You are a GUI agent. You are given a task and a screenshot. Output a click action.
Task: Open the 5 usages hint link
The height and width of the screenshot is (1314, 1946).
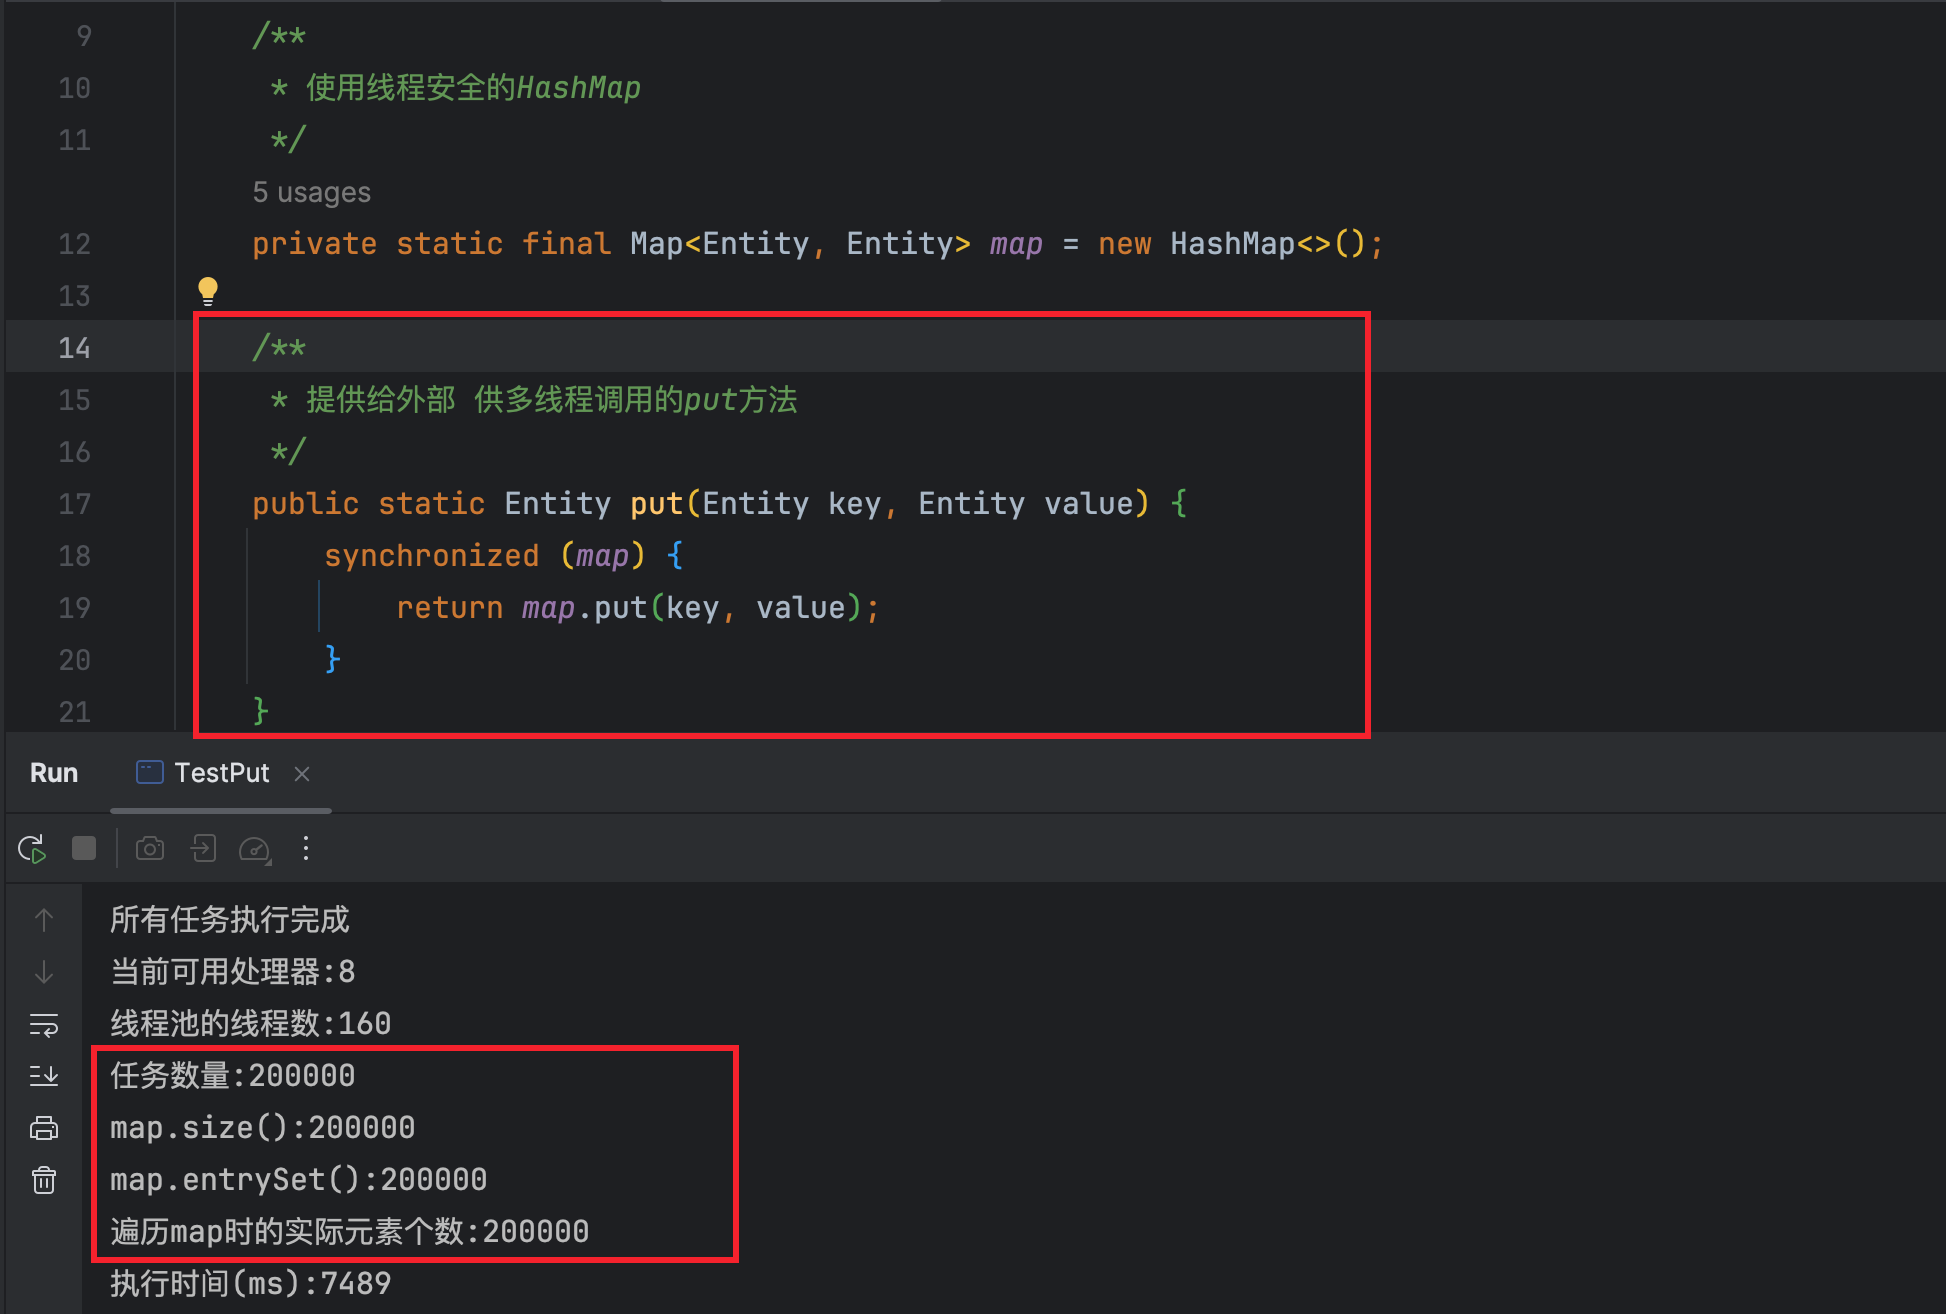point(311,192)
